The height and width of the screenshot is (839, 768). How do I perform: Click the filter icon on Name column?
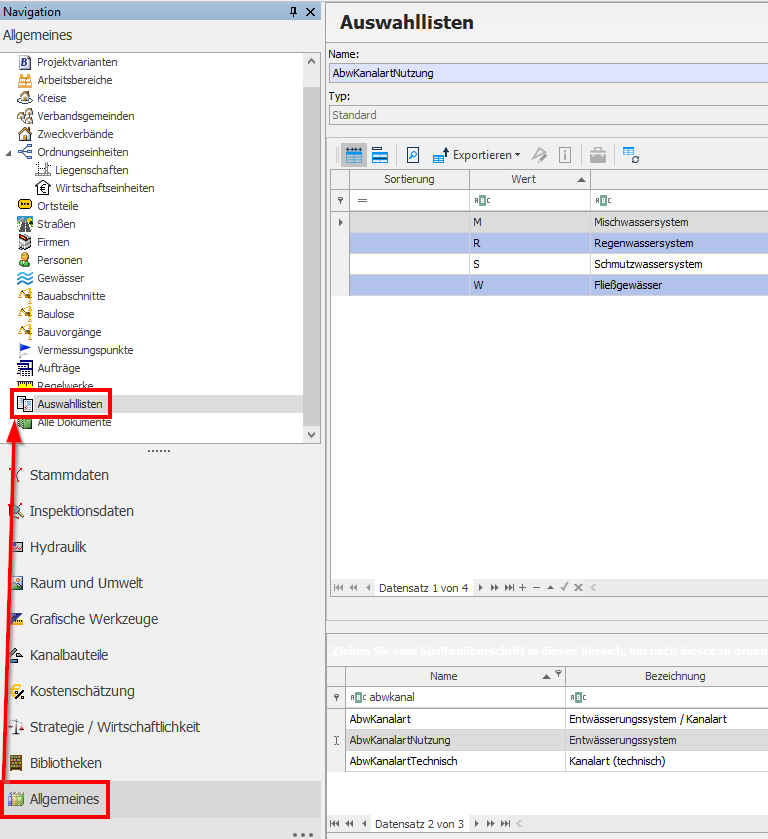(x=559, y=675)
